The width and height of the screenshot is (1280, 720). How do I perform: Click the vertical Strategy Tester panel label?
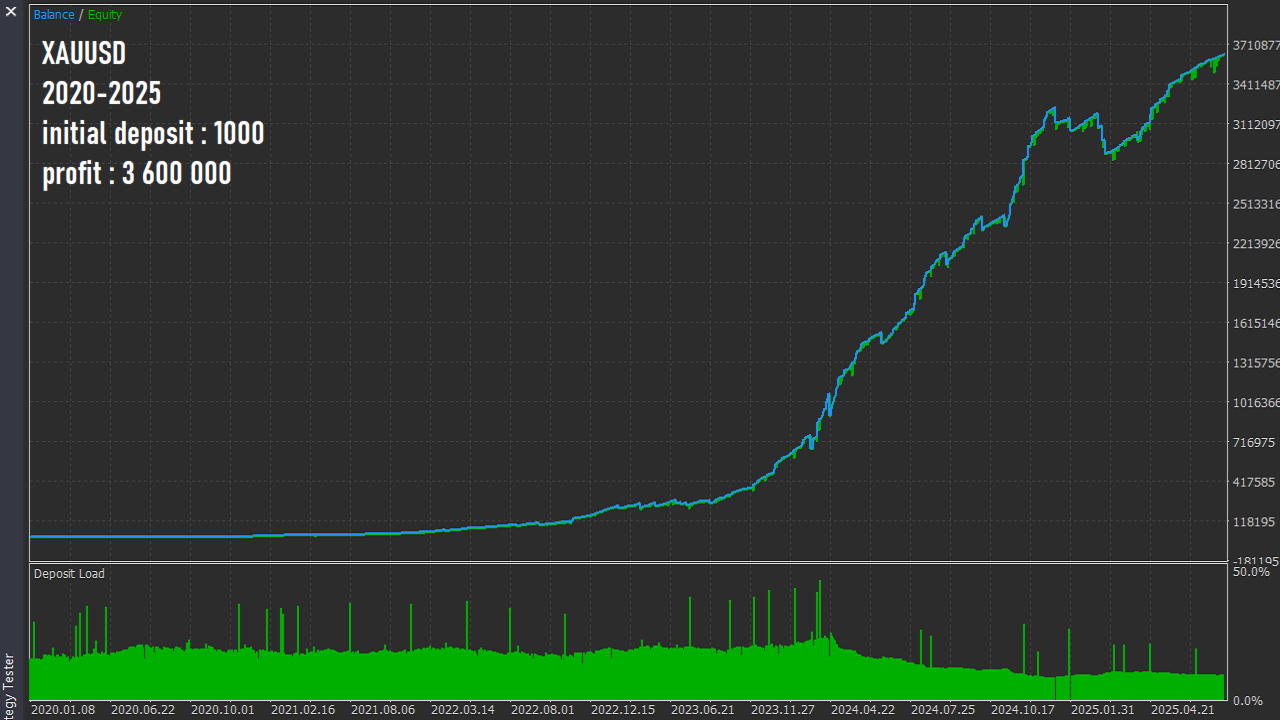[x=10, y=686]
